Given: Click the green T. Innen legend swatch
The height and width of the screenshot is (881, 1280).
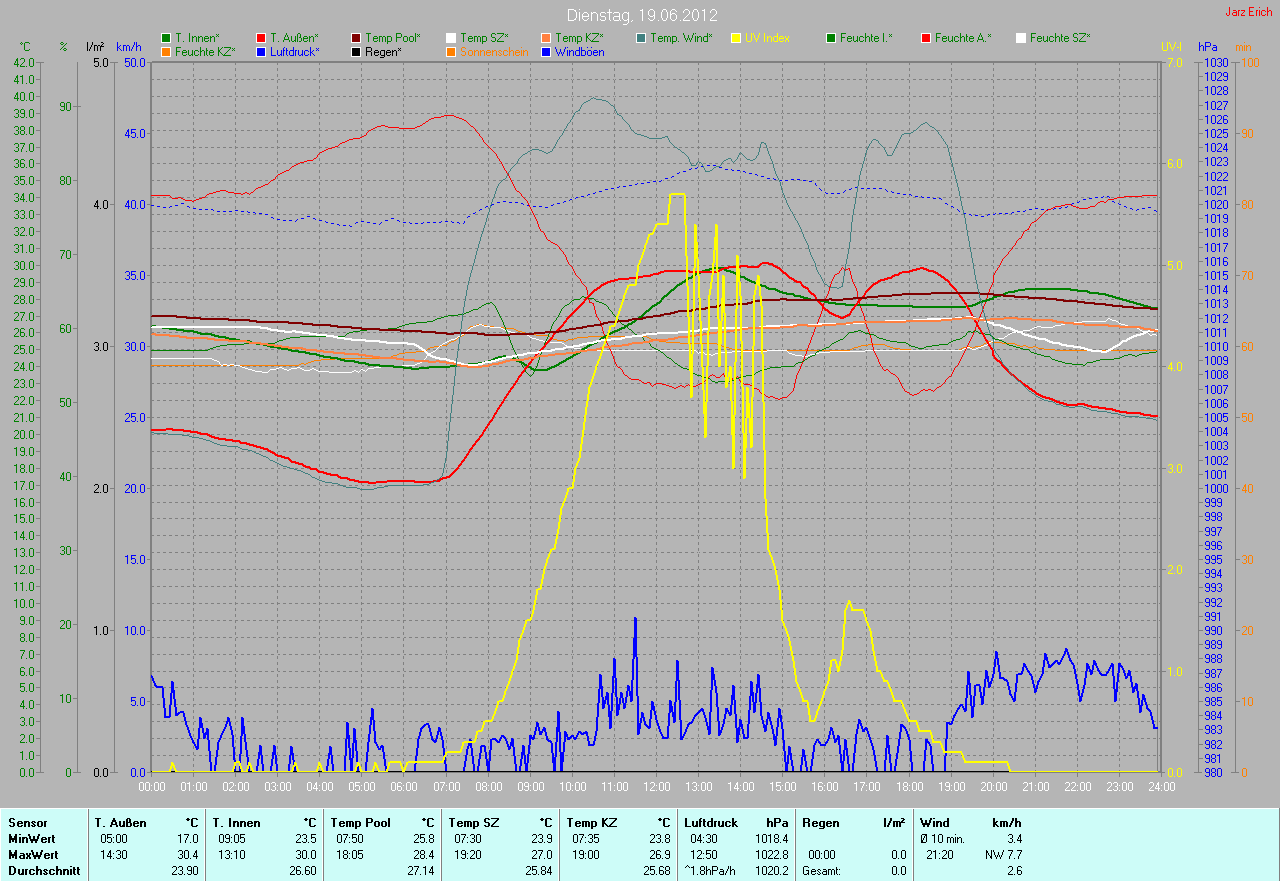Looking at the screenshot, I should pos(166,38).
